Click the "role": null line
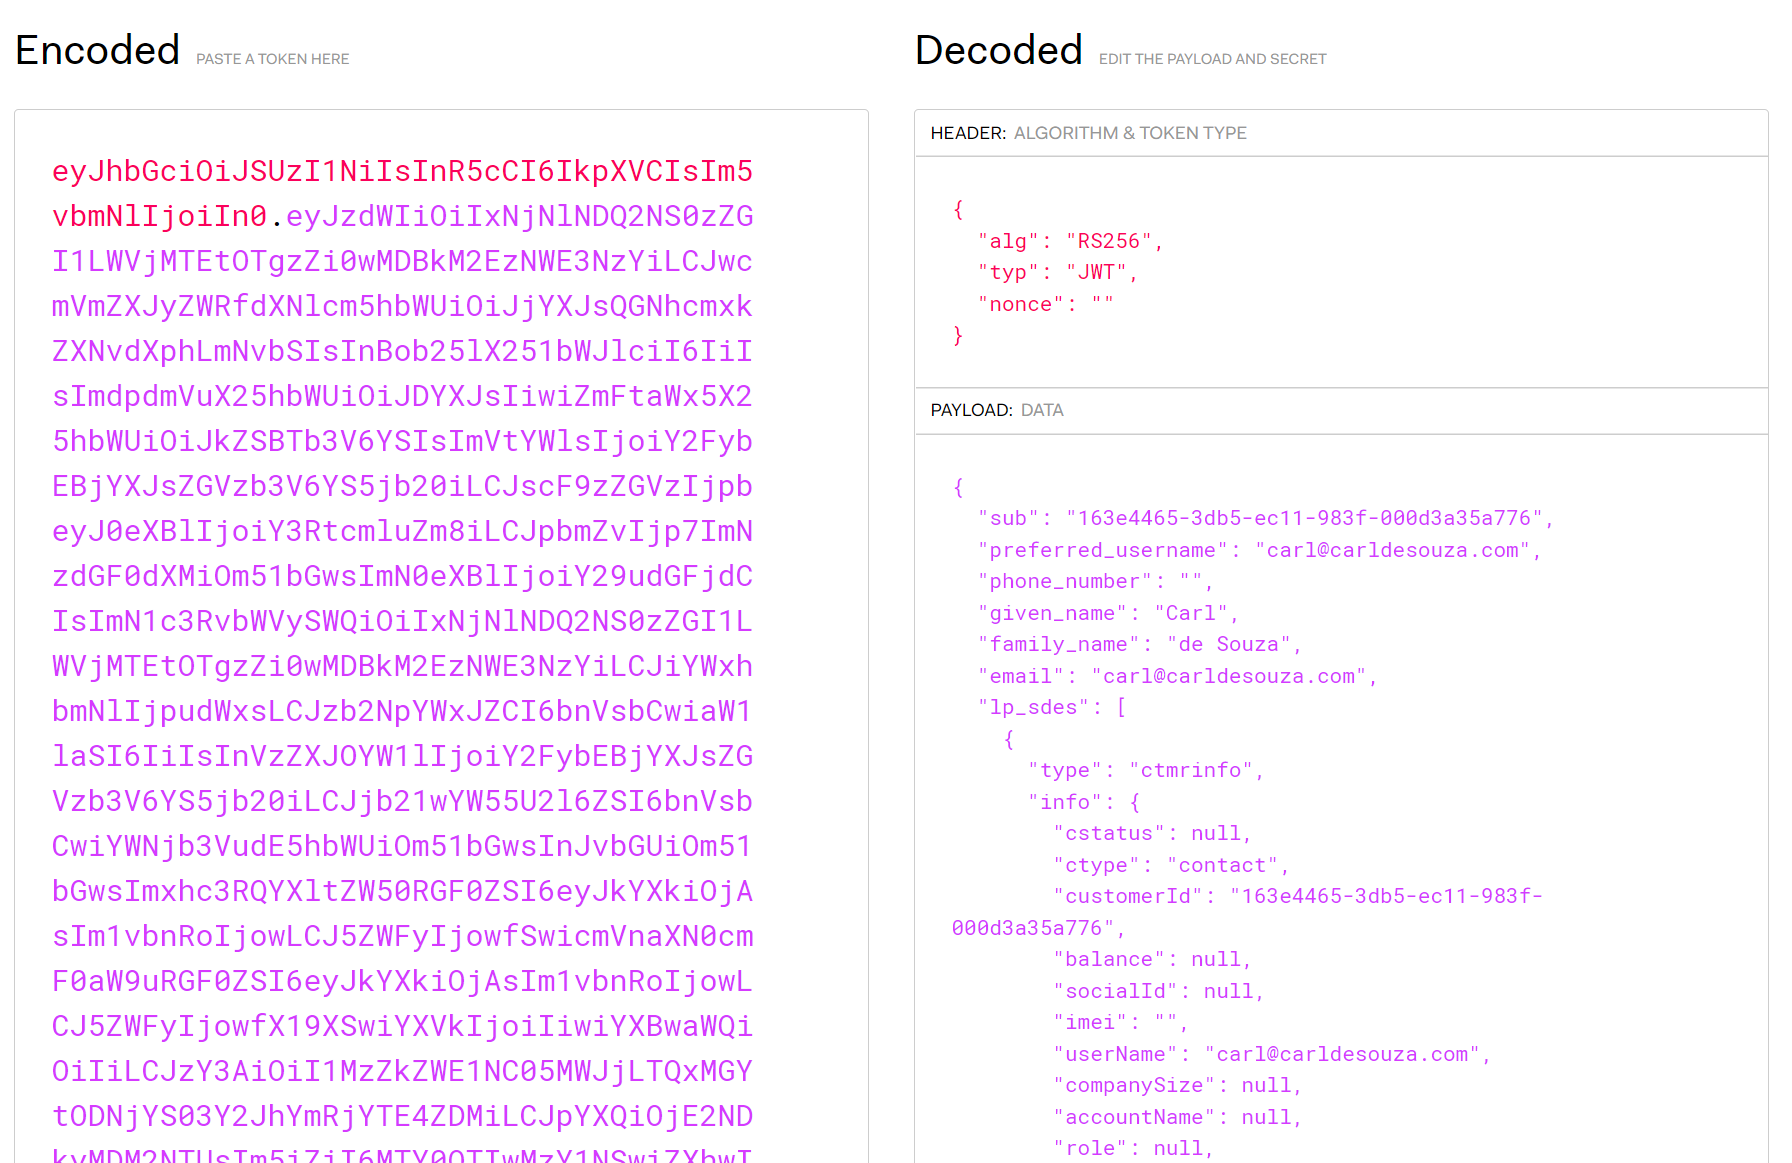 pos(1134,1148)
